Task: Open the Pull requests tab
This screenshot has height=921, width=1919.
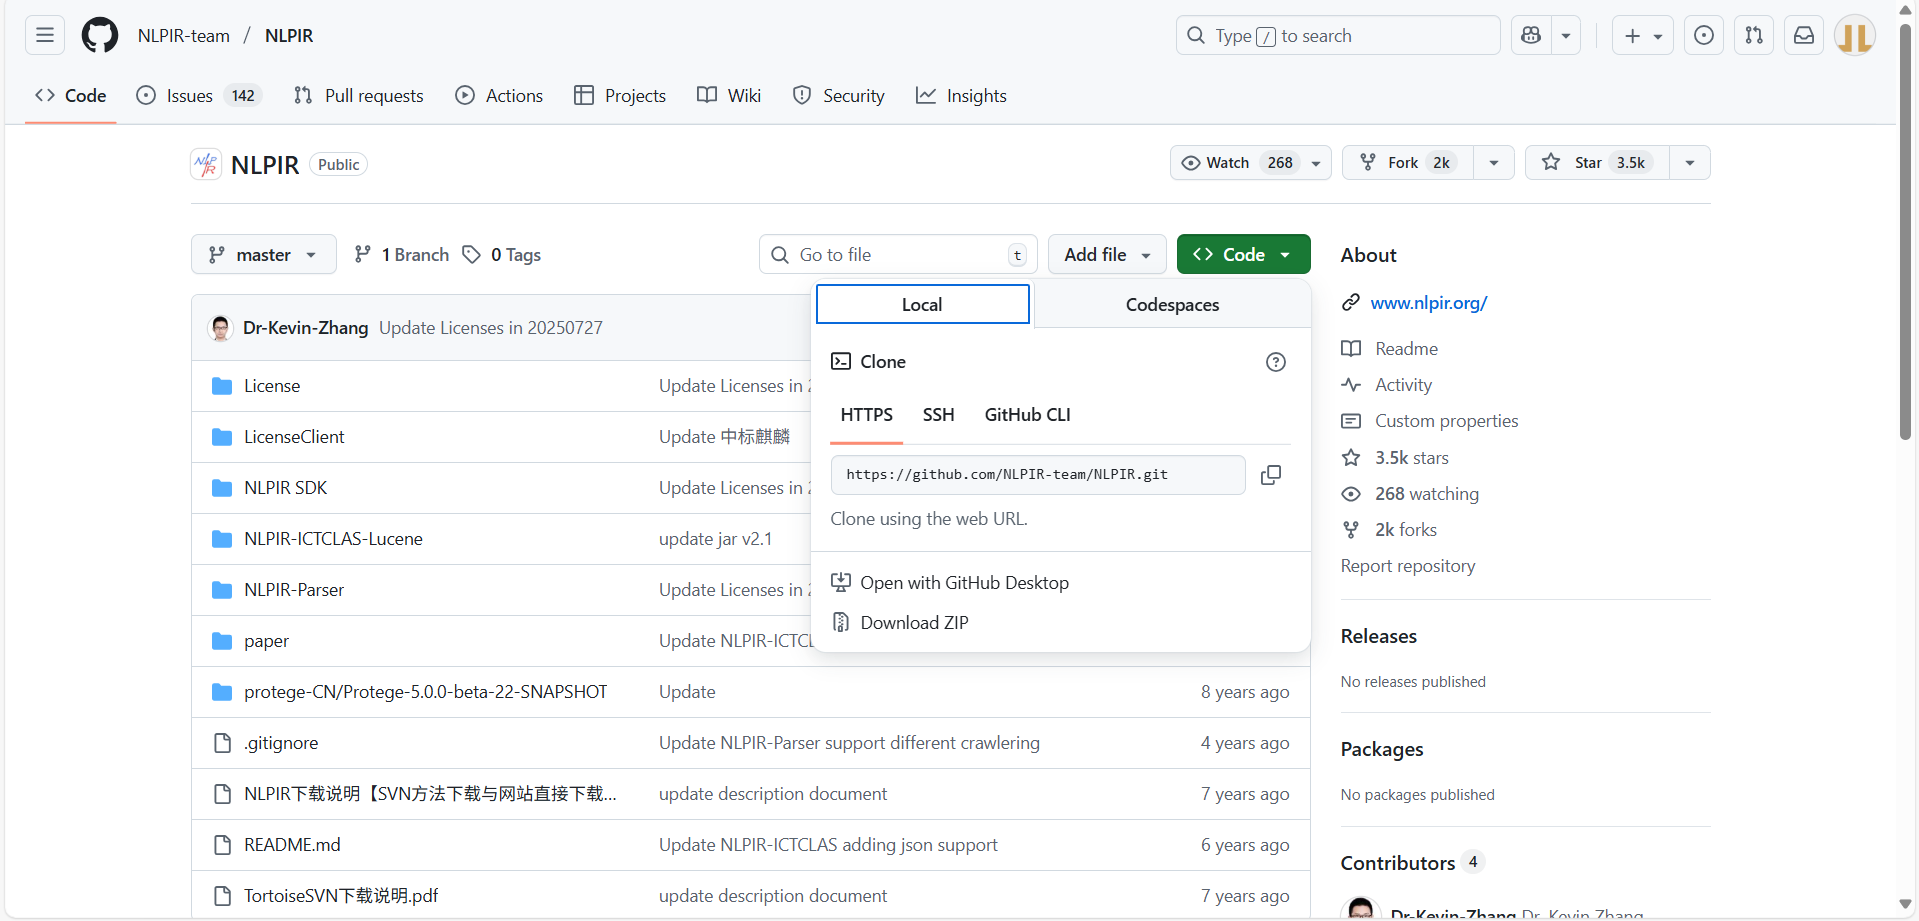Action: tap(358, 96)
